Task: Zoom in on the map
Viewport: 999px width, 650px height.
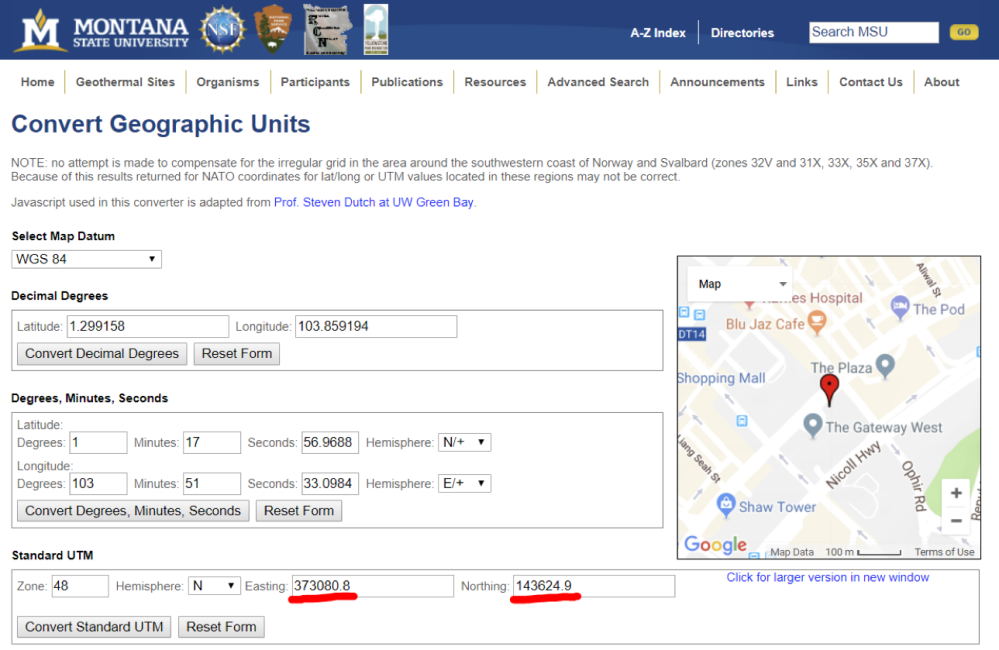Action: tap(956, 493)
